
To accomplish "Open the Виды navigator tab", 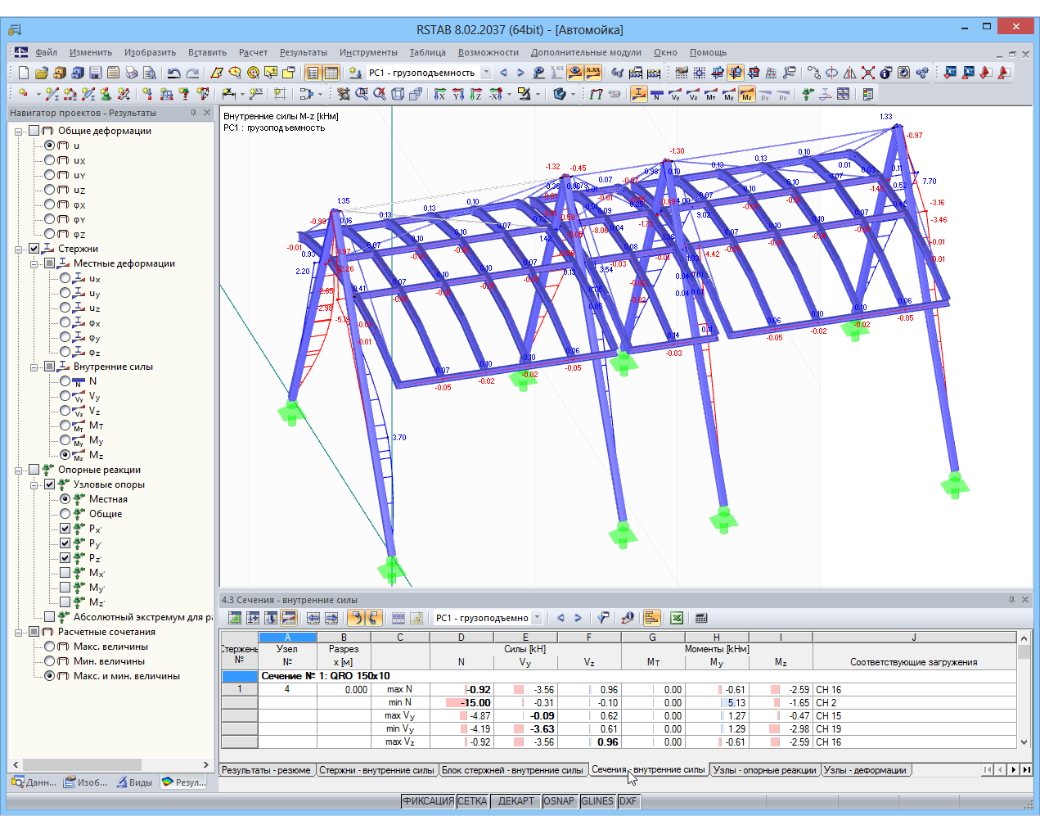I will click(x=134, y=782).
